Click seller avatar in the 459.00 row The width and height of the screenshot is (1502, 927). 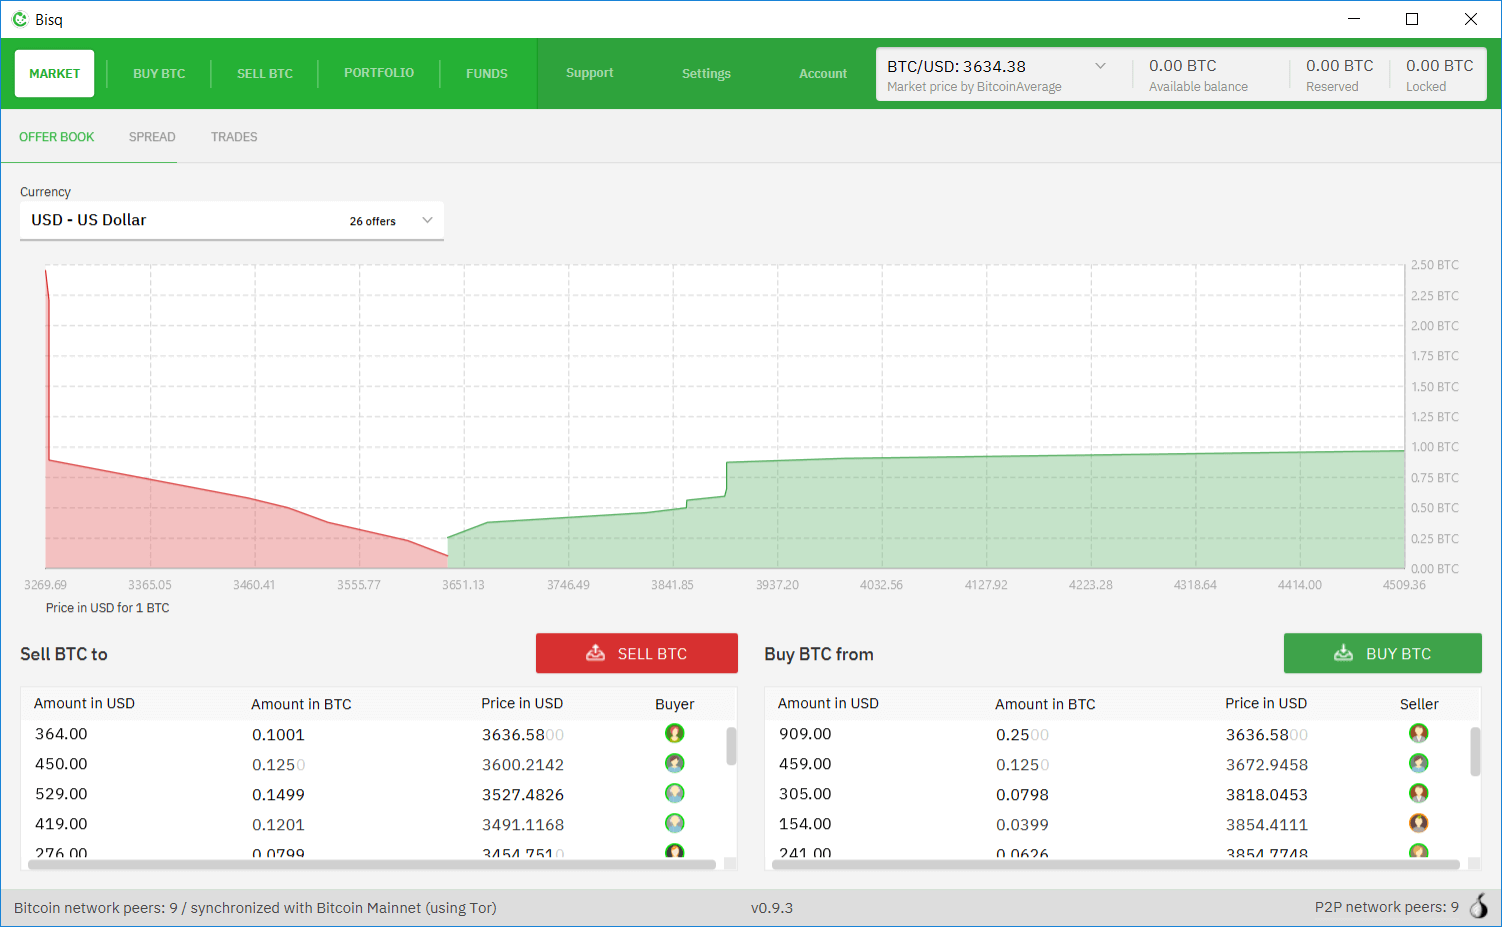1419,763
